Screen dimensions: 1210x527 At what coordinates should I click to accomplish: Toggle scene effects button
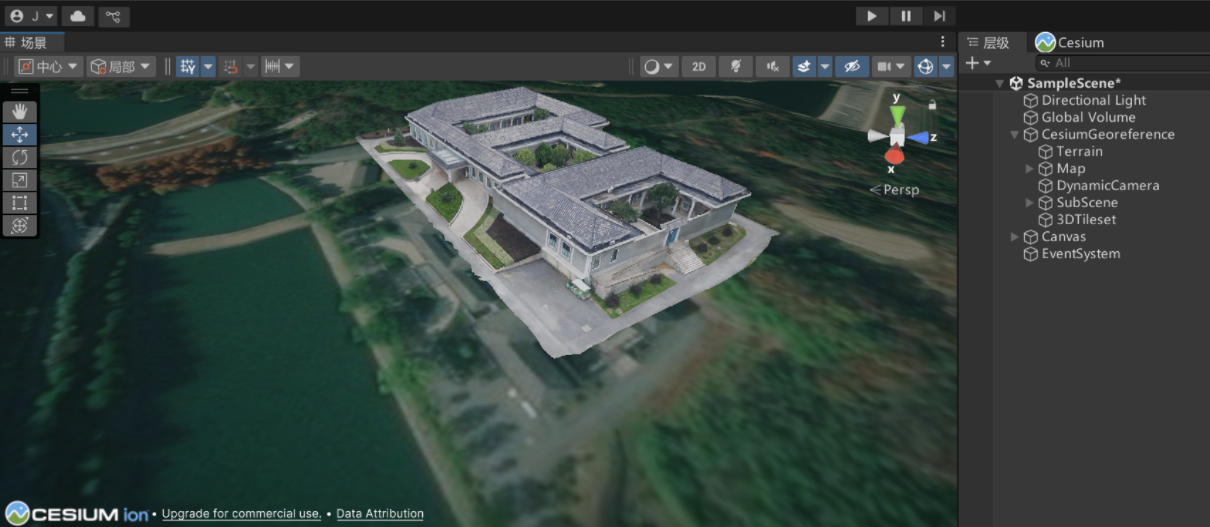pyautogui.click(x=804, y=67)
